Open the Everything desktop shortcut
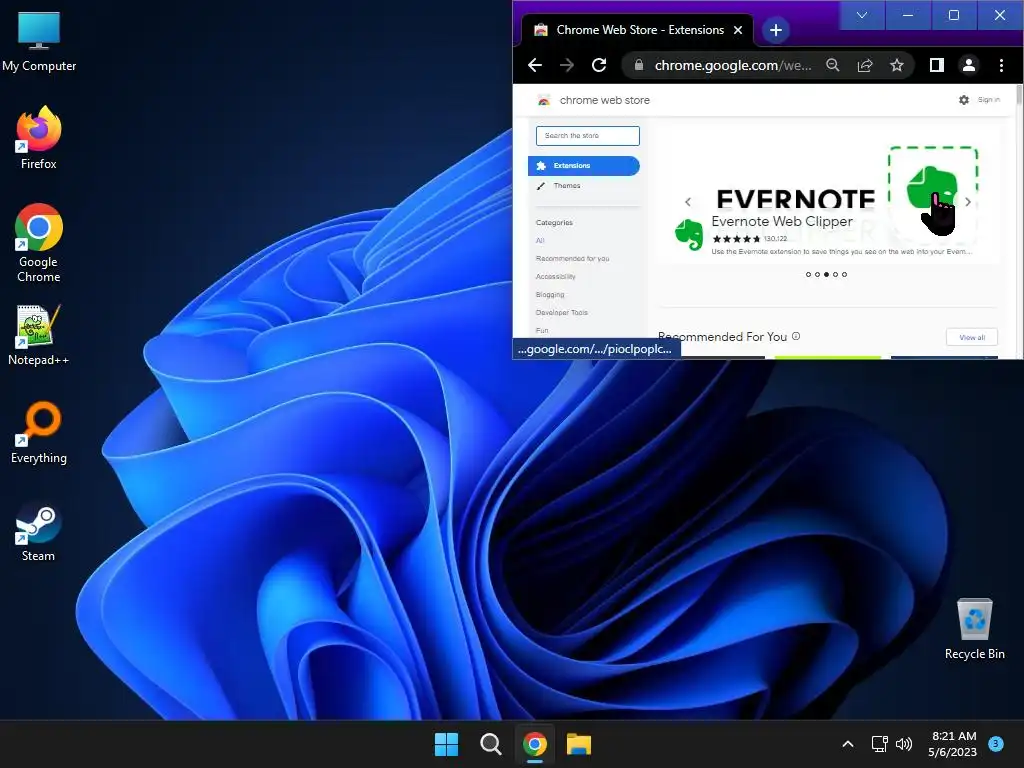The height and width of the screenshot is (768, 1024). pos(39,432)
